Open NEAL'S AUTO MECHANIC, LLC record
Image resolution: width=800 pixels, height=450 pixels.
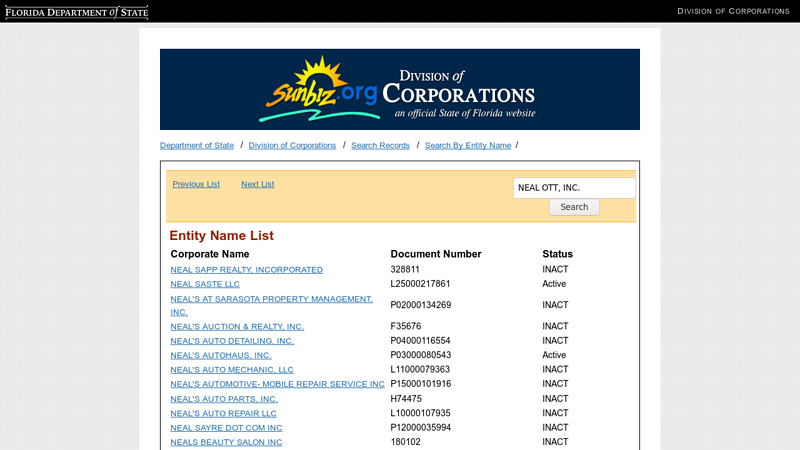(232, 369)
